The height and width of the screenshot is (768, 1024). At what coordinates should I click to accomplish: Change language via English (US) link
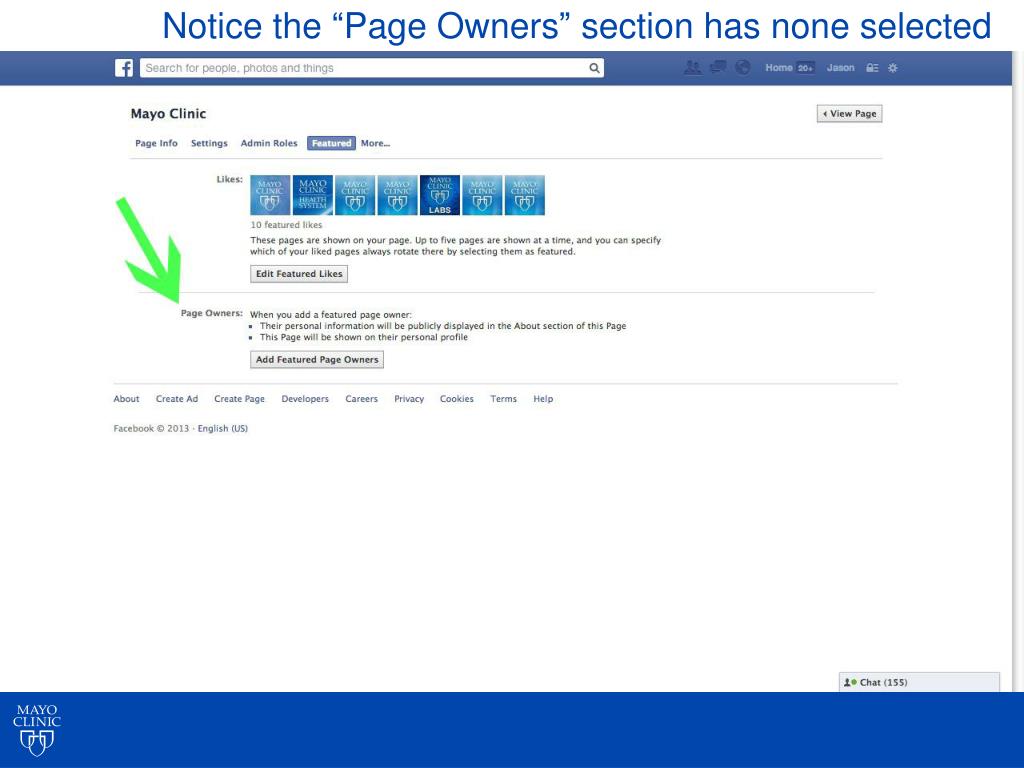click(223, 428)
